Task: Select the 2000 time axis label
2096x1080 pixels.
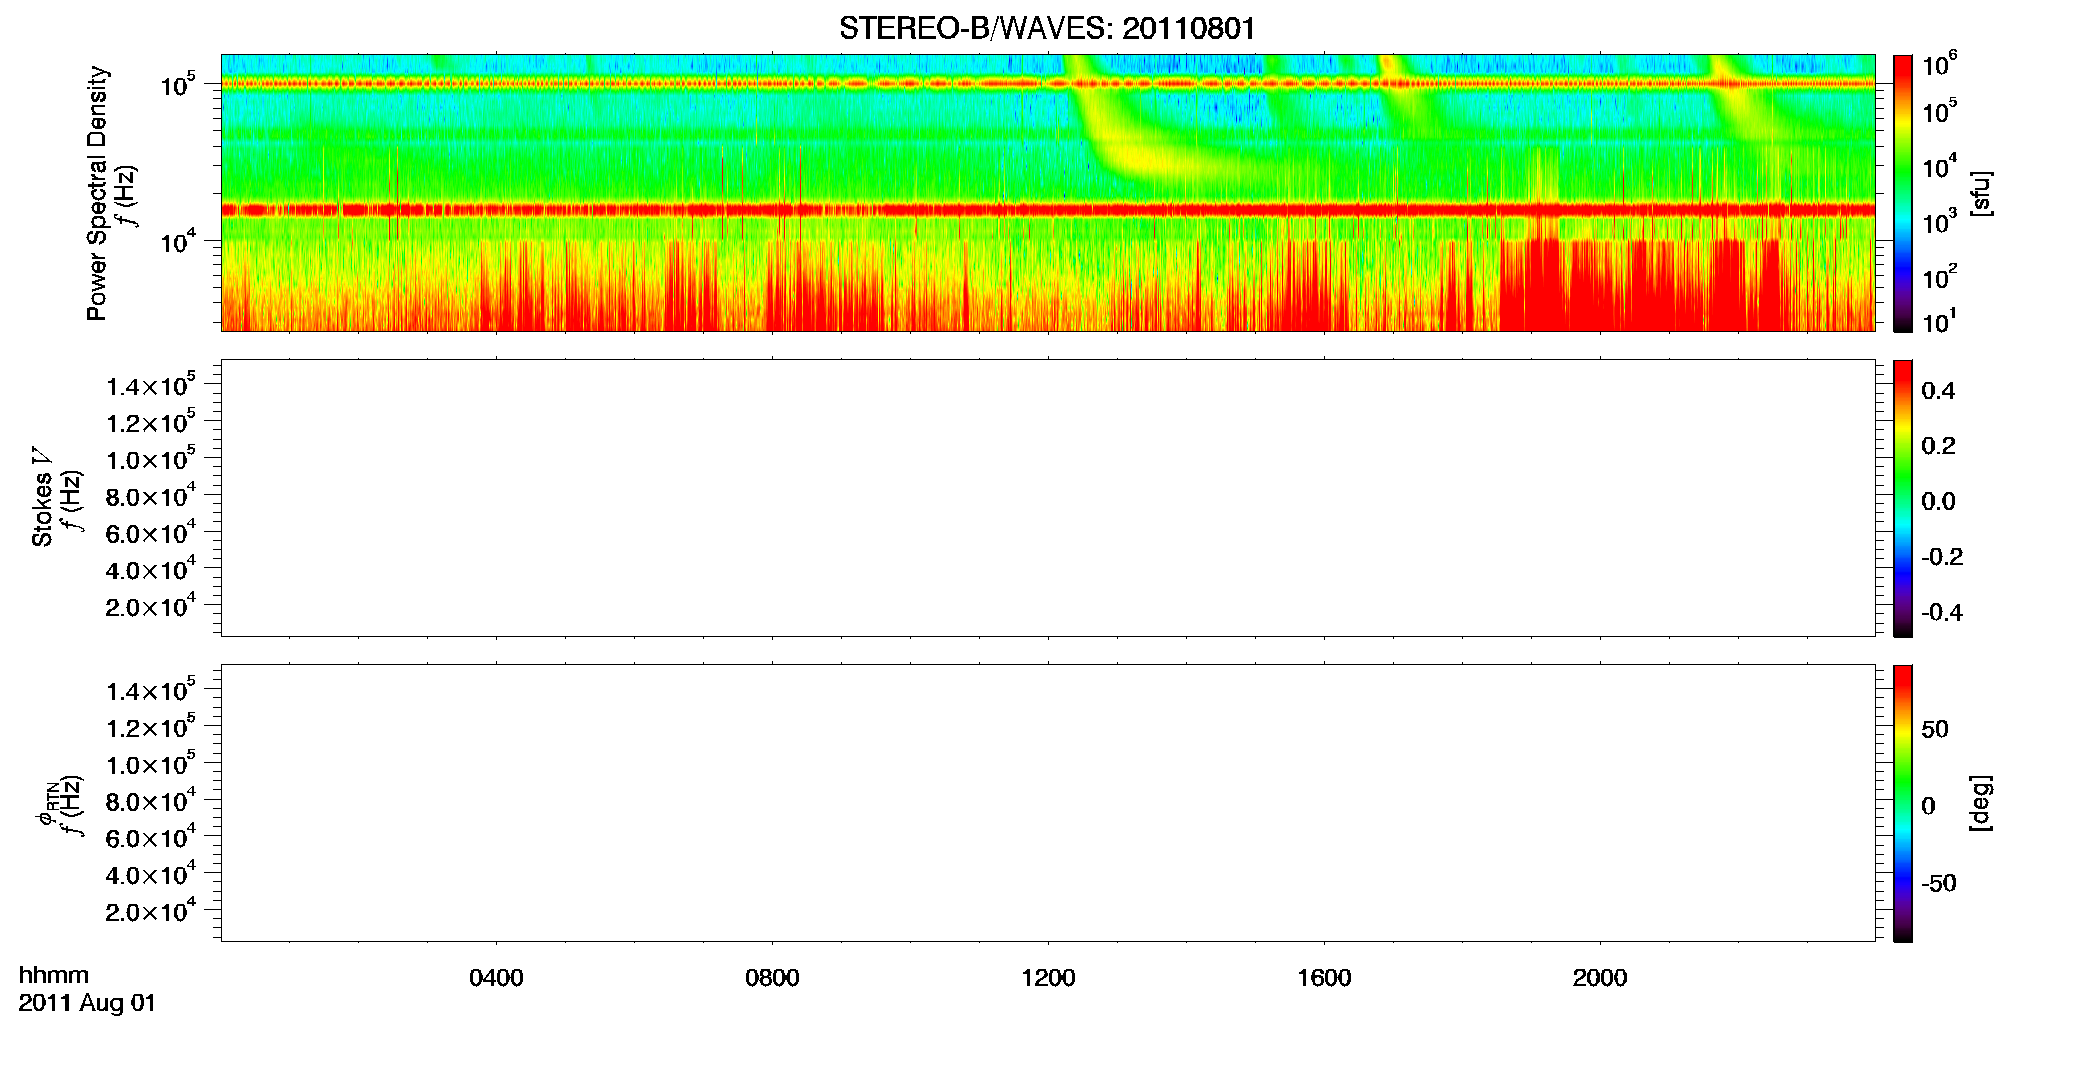Action: point(1600,978)
